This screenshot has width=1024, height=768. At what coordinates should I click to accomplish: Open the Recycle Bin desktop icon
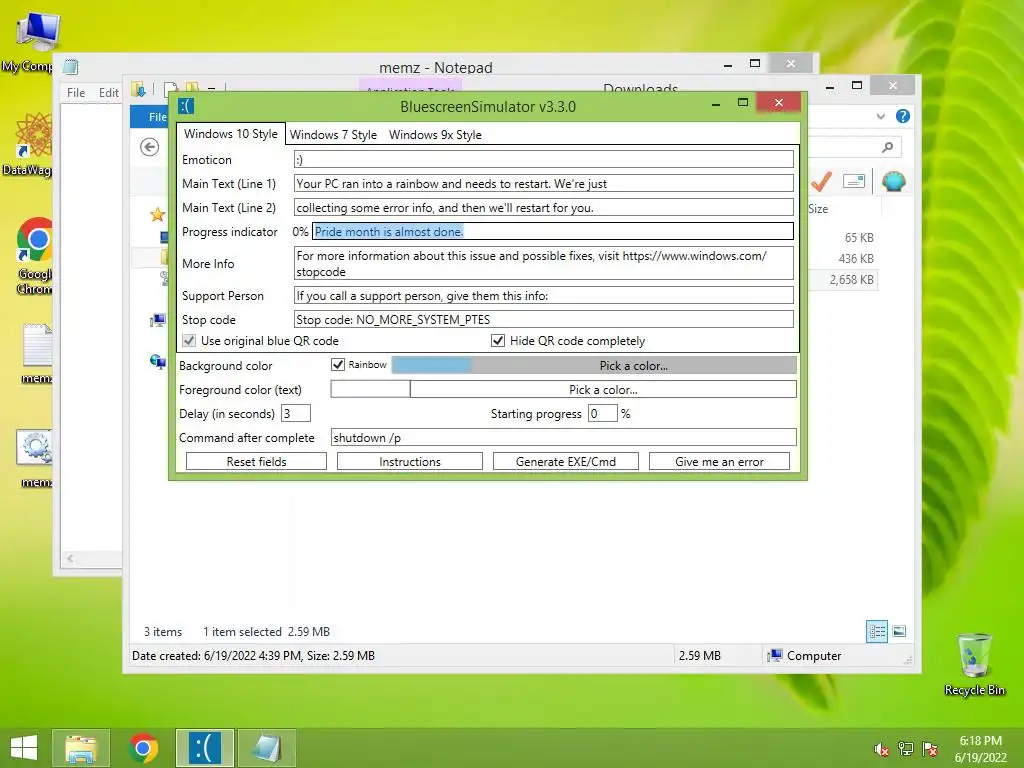pos(974,664)
